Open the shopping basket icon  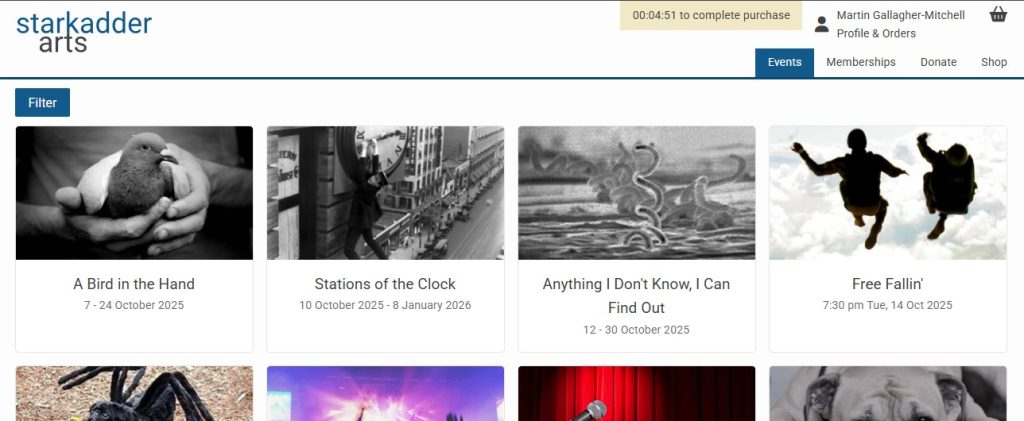coord(998,14)
